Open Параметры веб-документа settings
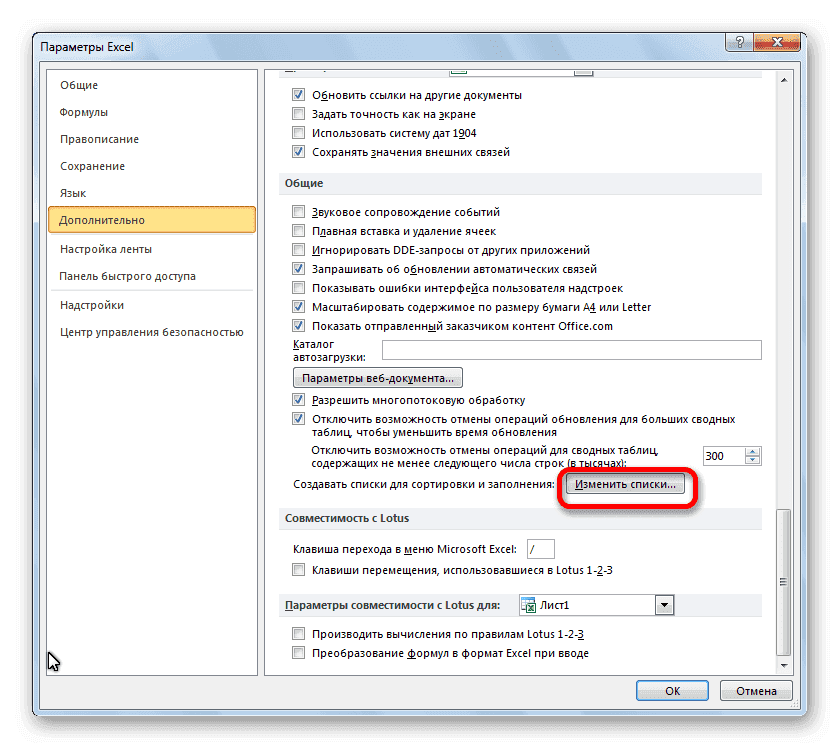The image size is (840, 749). click(376, 377)
